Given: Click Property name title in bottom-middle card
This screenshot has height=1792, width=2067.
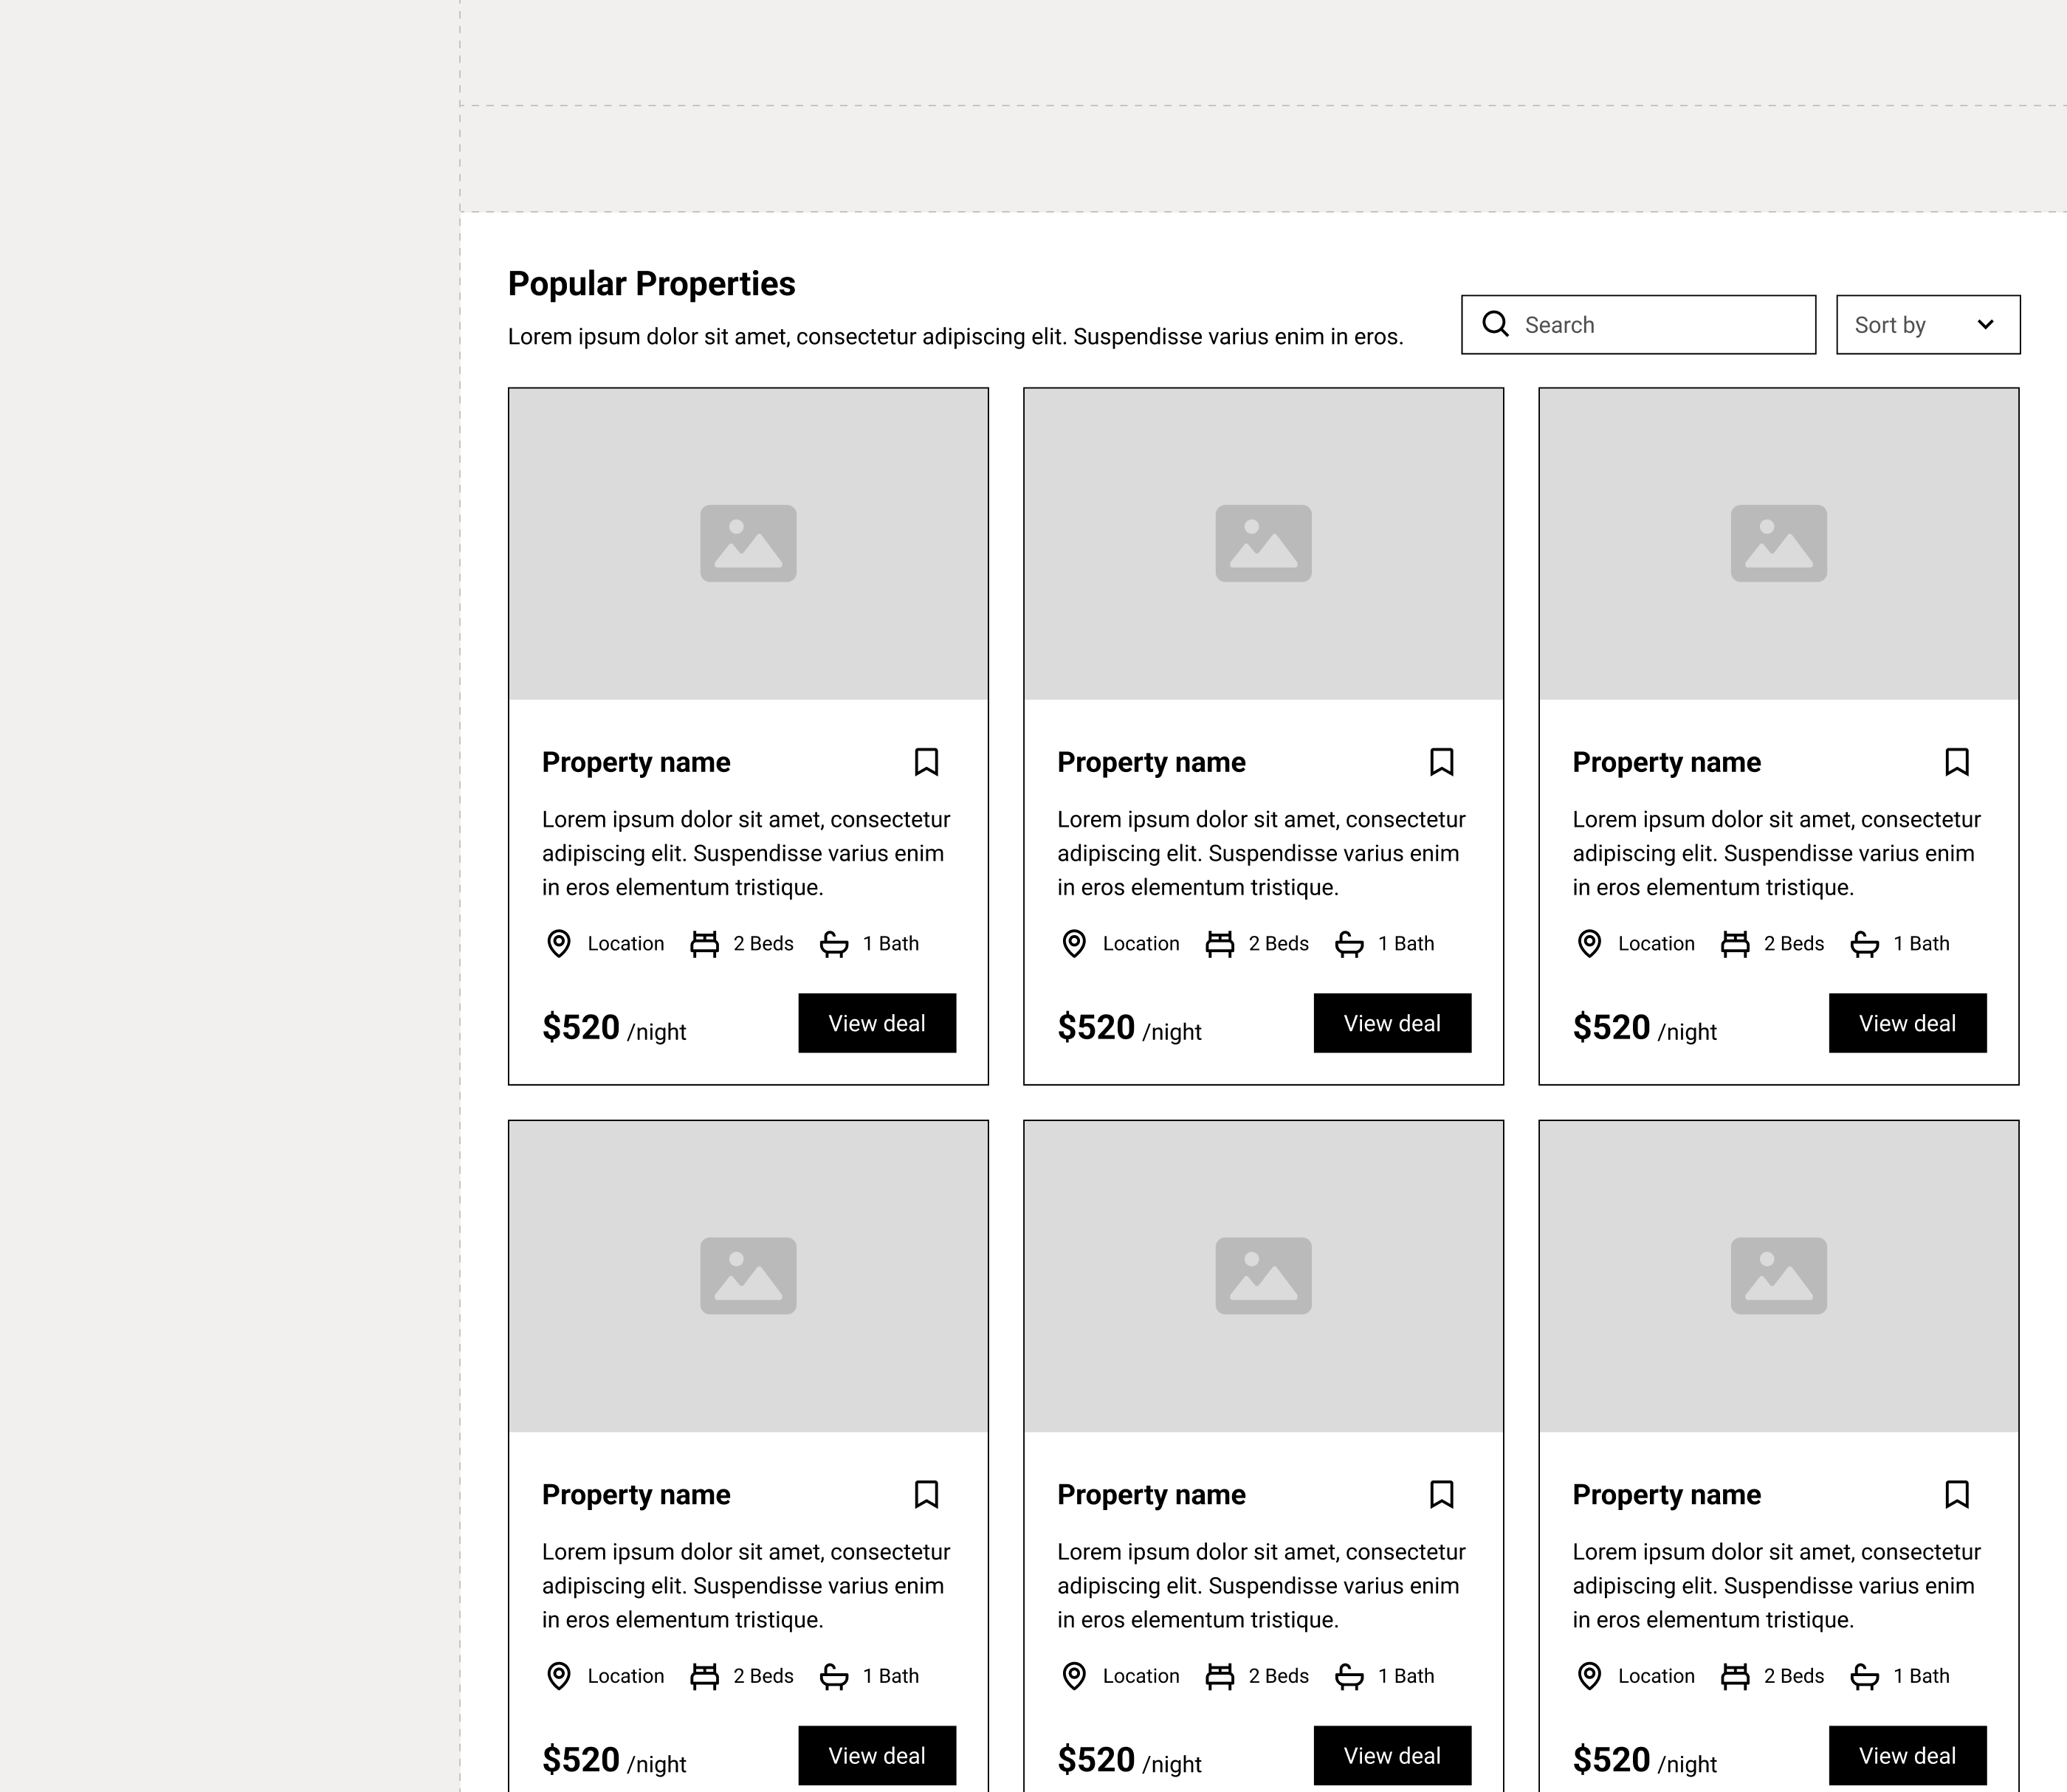Looking at the screenshot, I should pyautogui.click(x=1151, y=1494).
